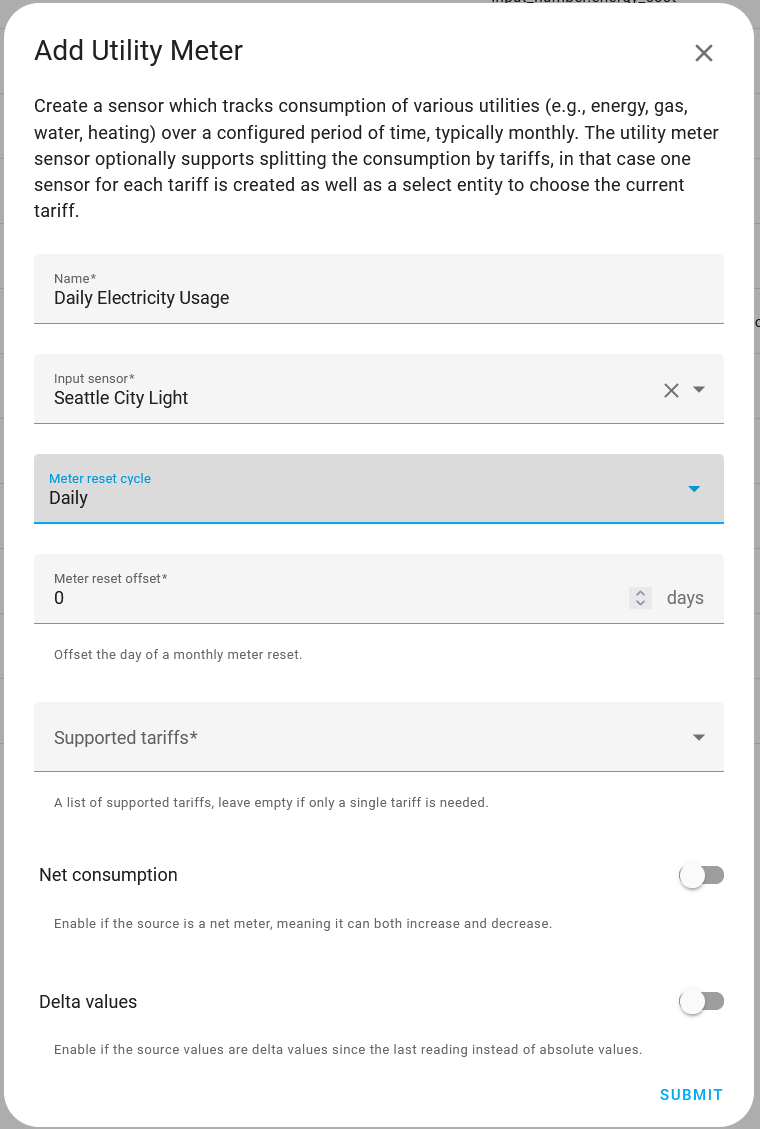Click the Name field with Daily Electricity Usage

[x=379, y=289]
